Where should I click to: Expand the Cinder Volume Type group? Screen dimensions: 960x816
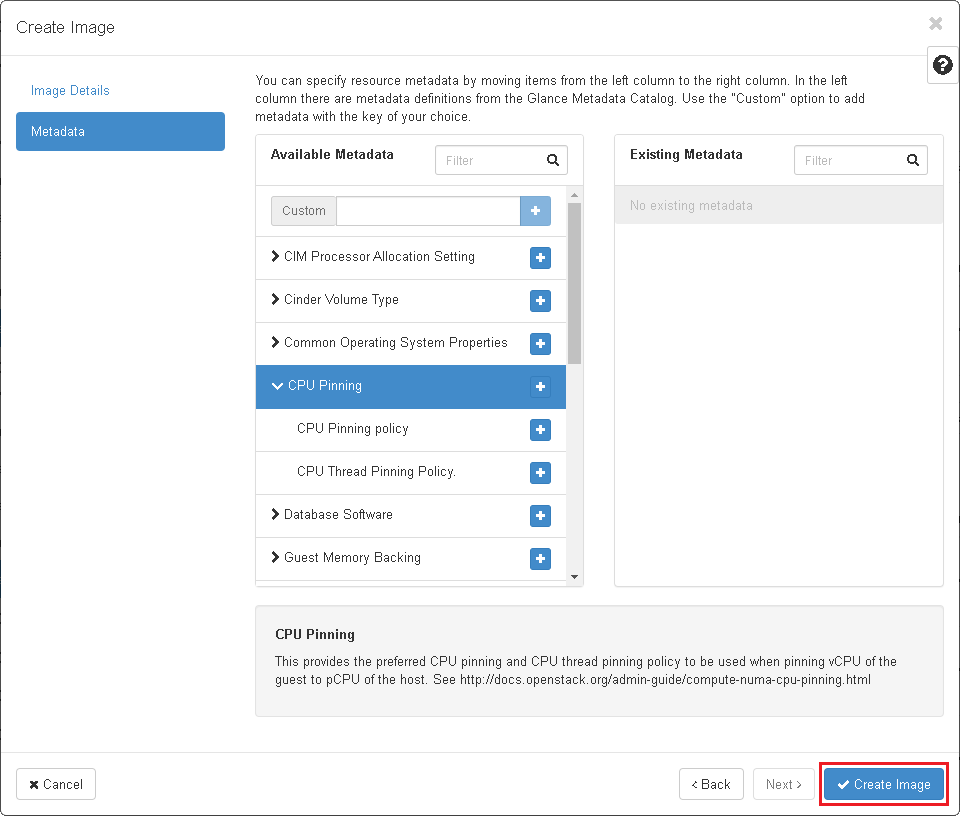click(340, 301)
